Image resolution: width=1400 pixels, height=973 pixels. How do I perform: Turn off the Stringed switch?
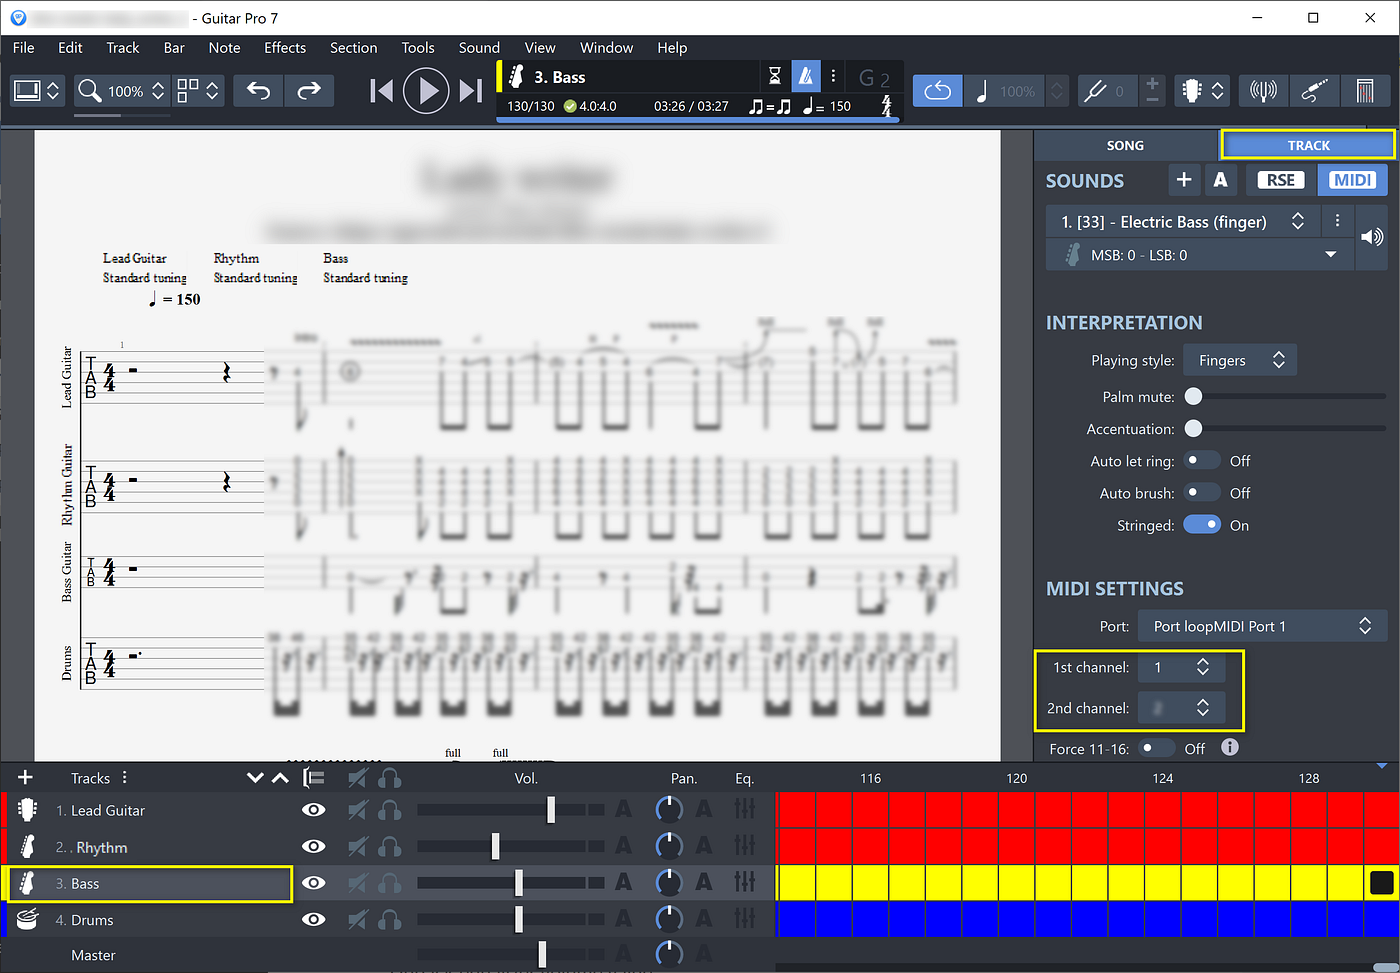[x=1202, y=524]
